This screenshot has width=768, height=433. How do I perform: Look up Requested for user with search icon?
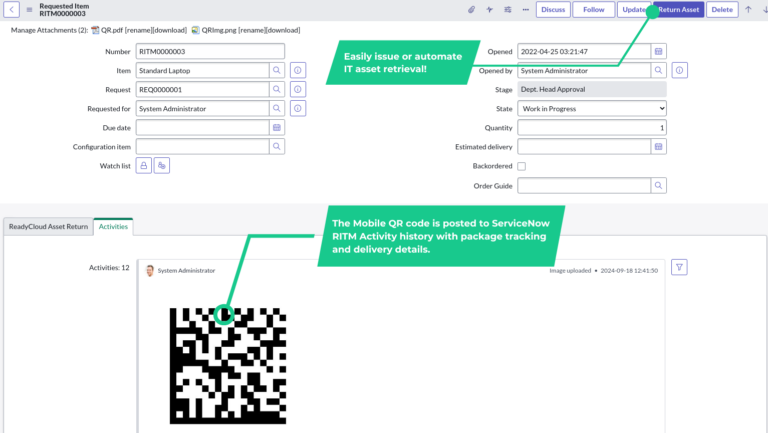[x=277, y=108]
